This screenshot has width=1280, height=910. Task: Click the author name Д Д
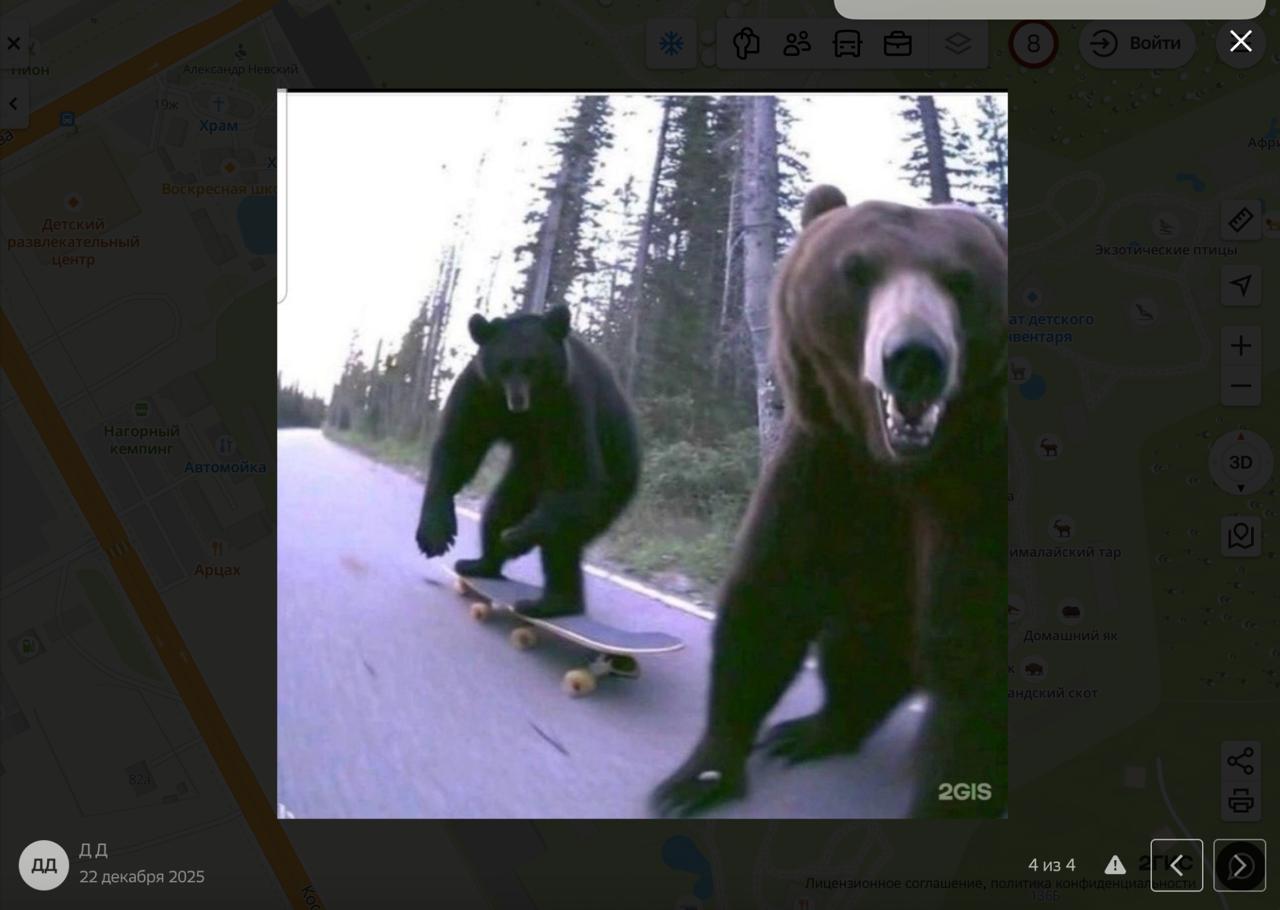pos(93,850)
